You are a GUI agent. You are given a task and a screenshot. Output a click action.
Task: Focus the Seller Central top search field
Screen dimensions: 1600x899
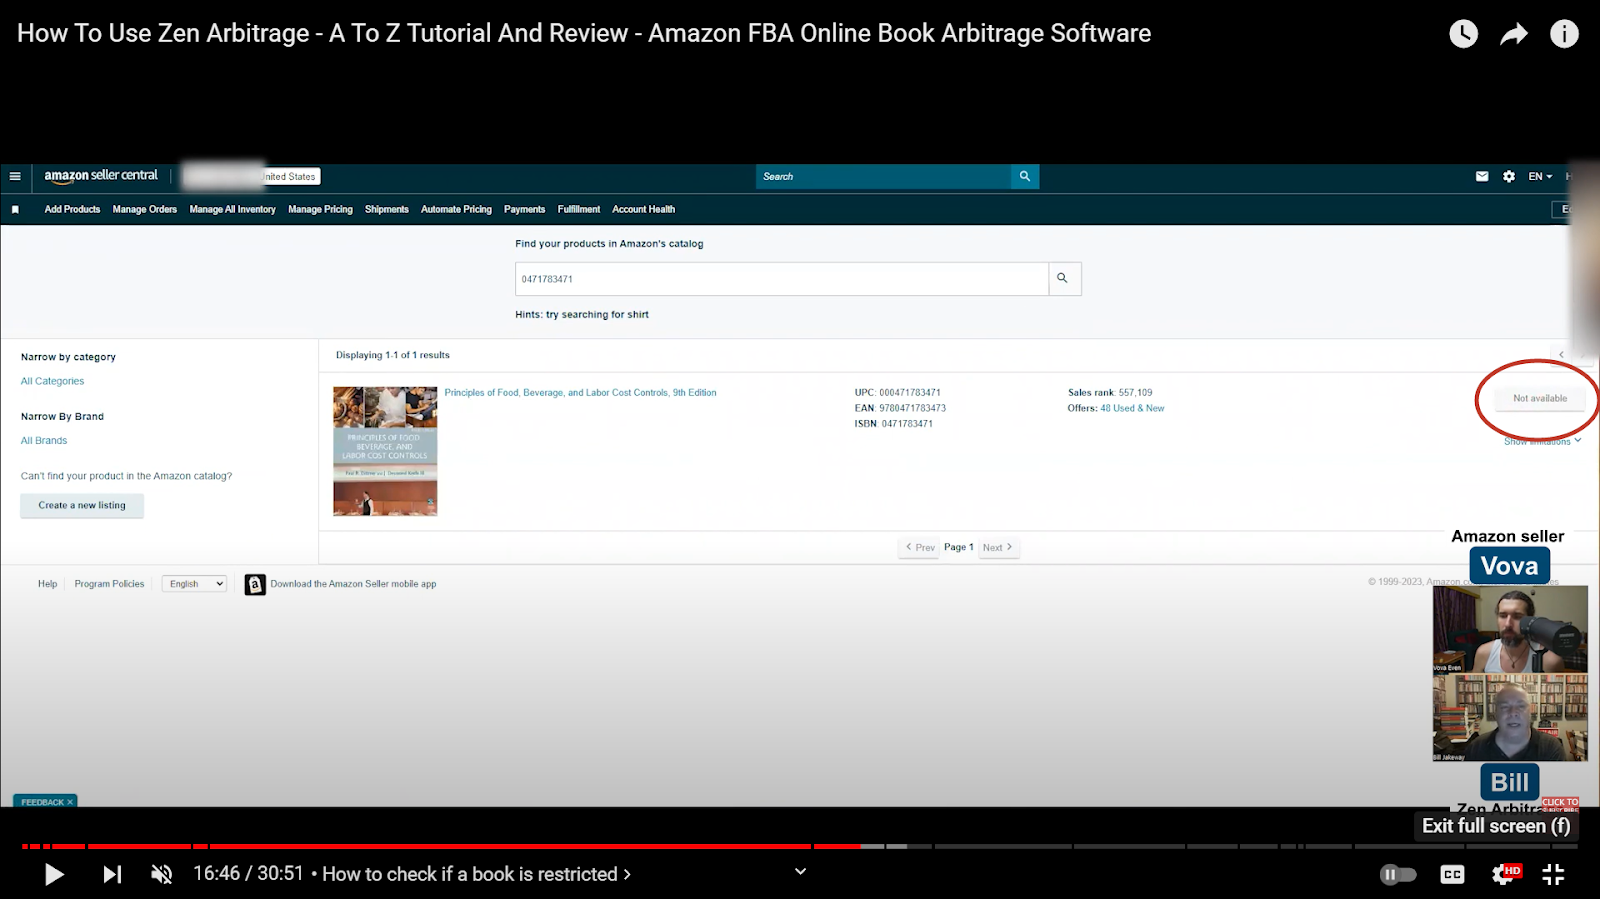pos(884,176)
